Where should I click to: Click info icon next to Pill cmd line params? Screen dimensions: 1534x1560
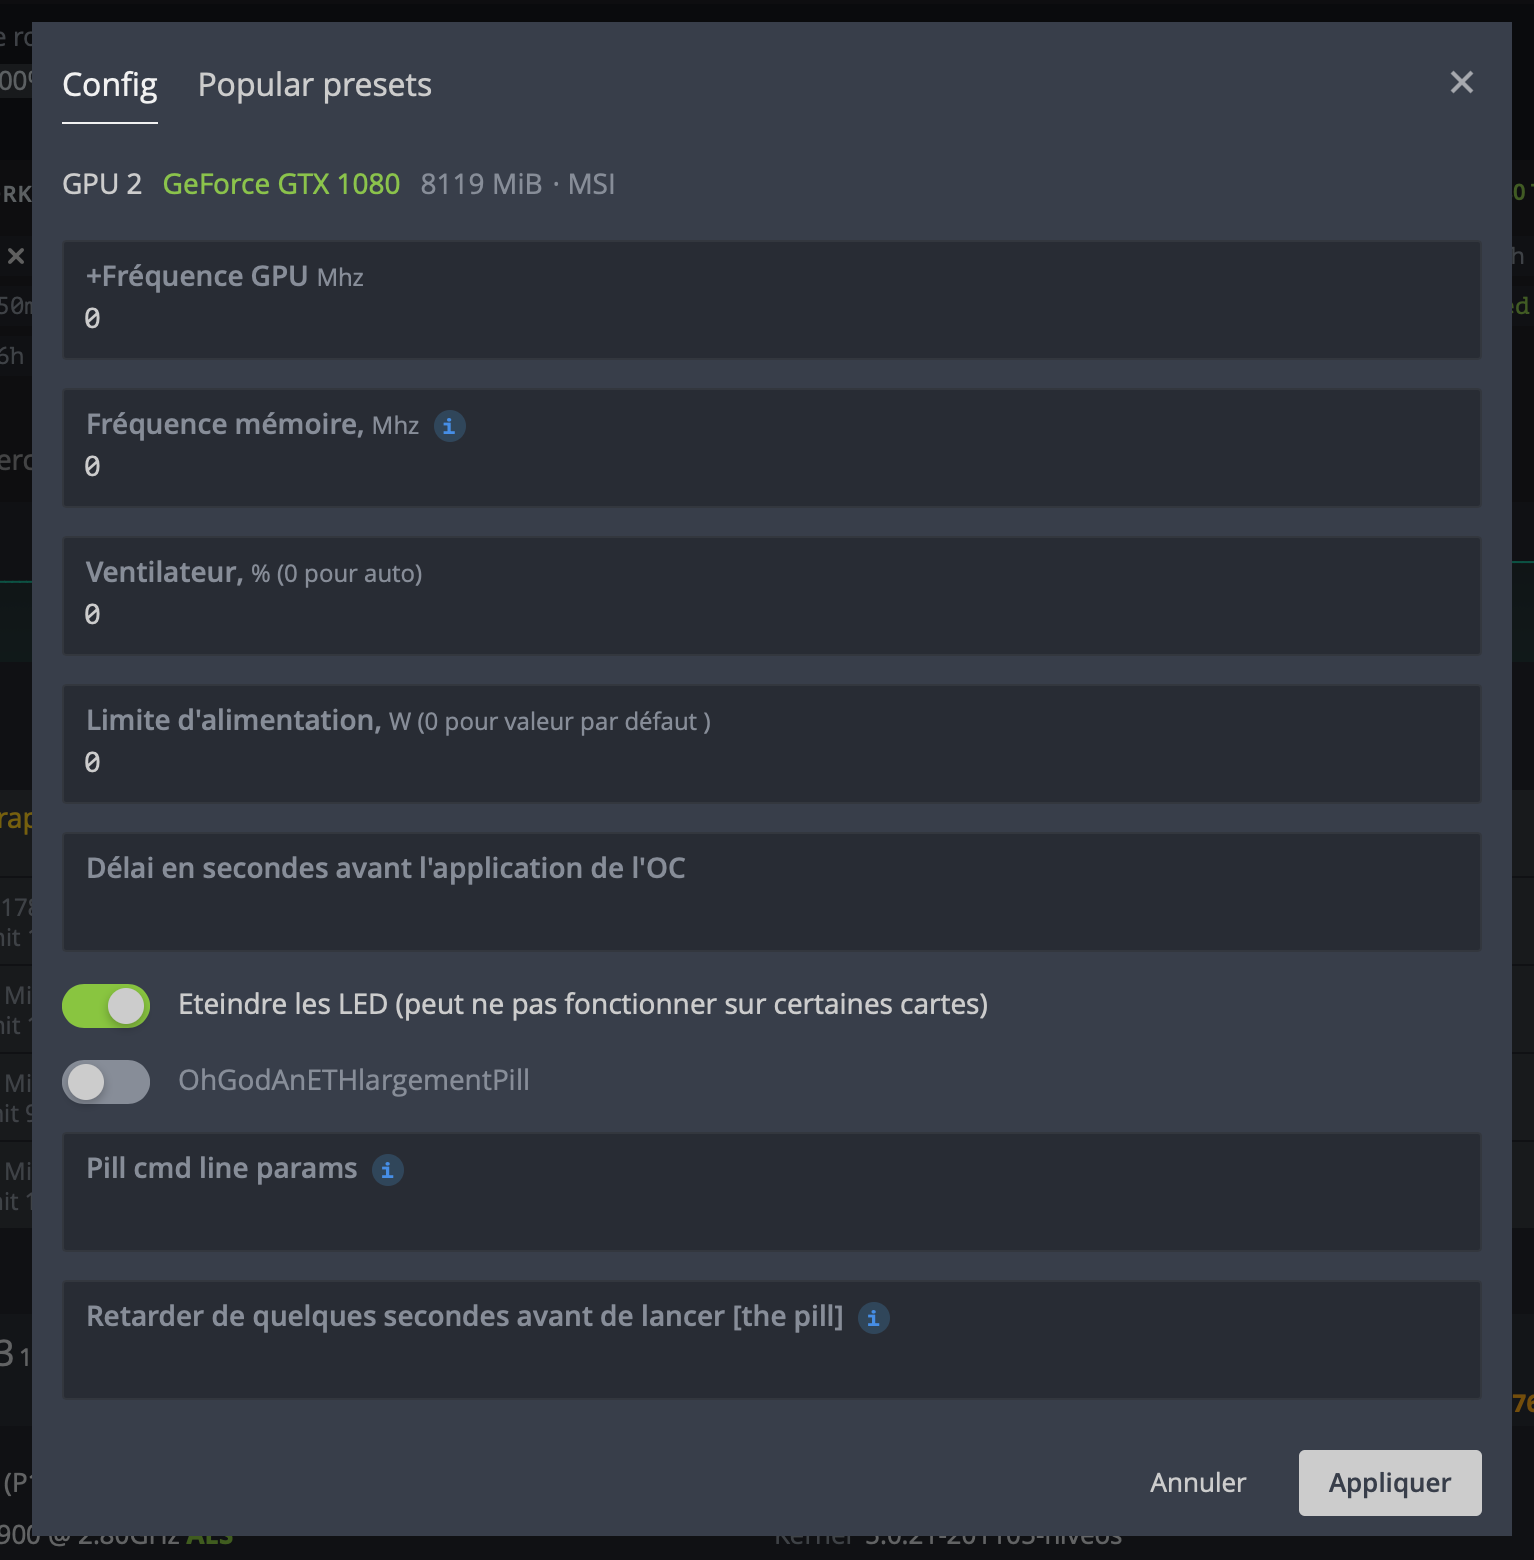[x=388, y=1169]
